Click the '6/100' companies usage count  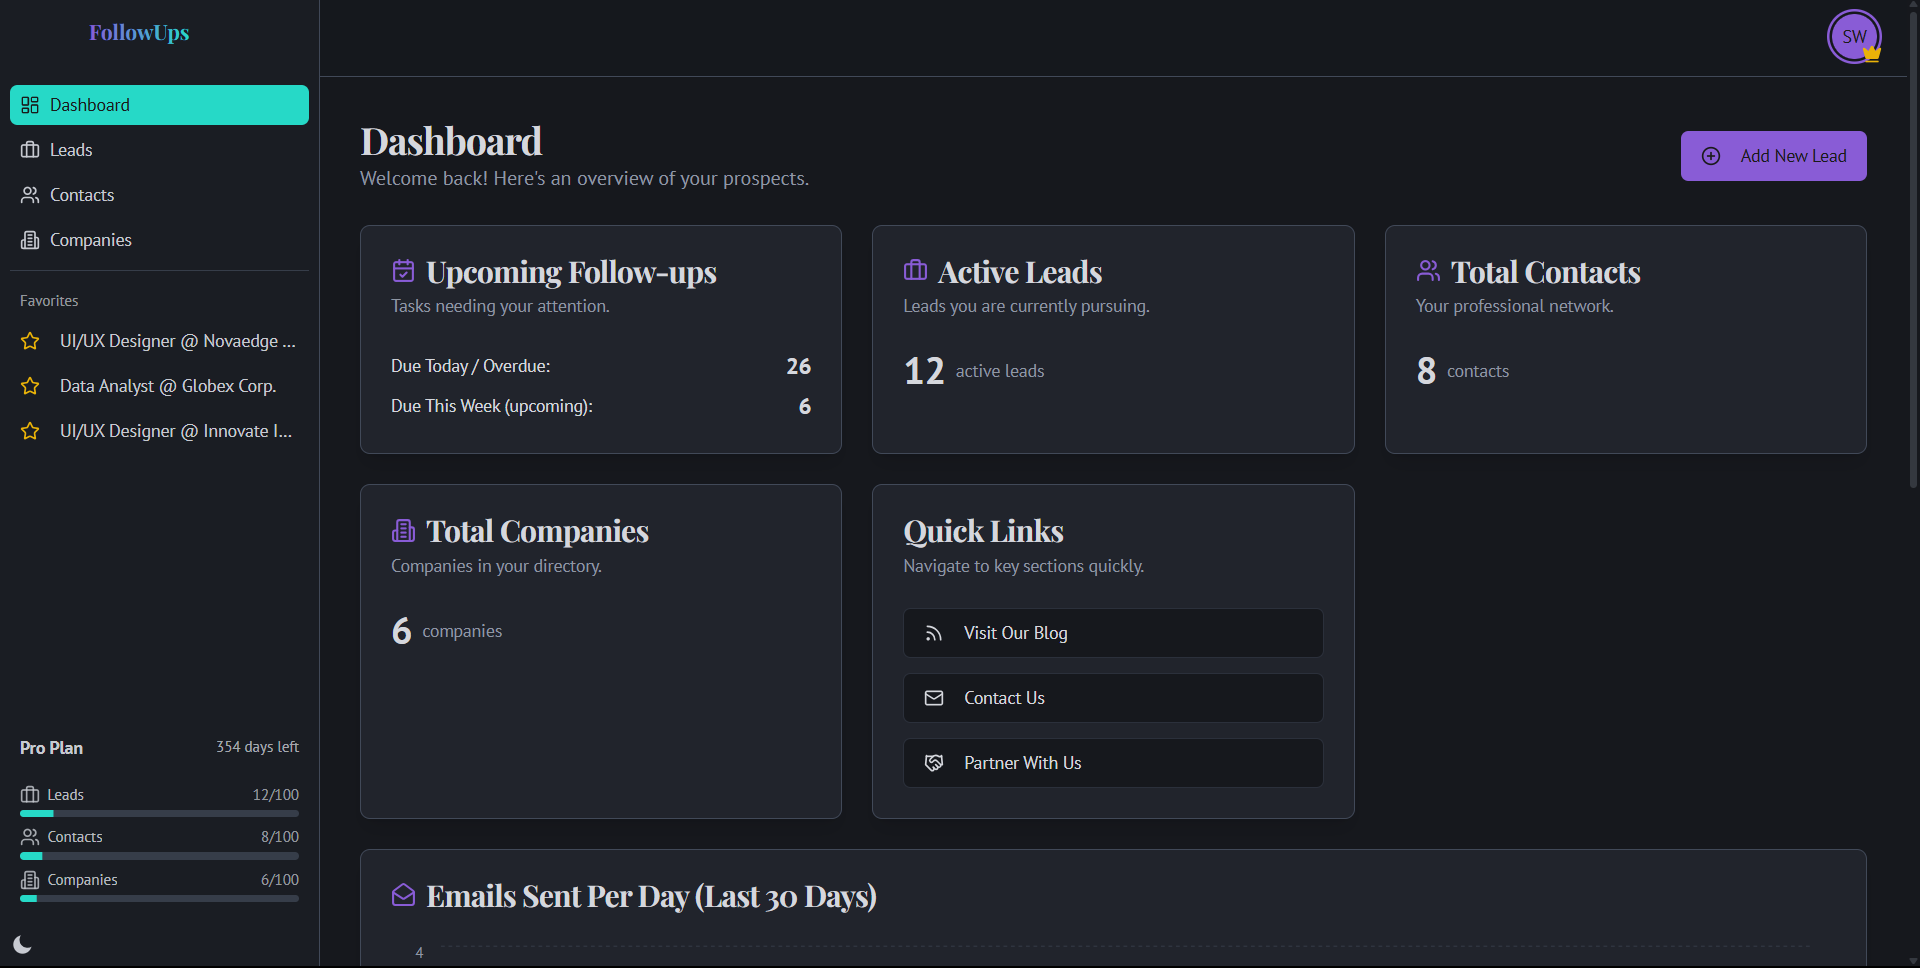coord(280,880)
